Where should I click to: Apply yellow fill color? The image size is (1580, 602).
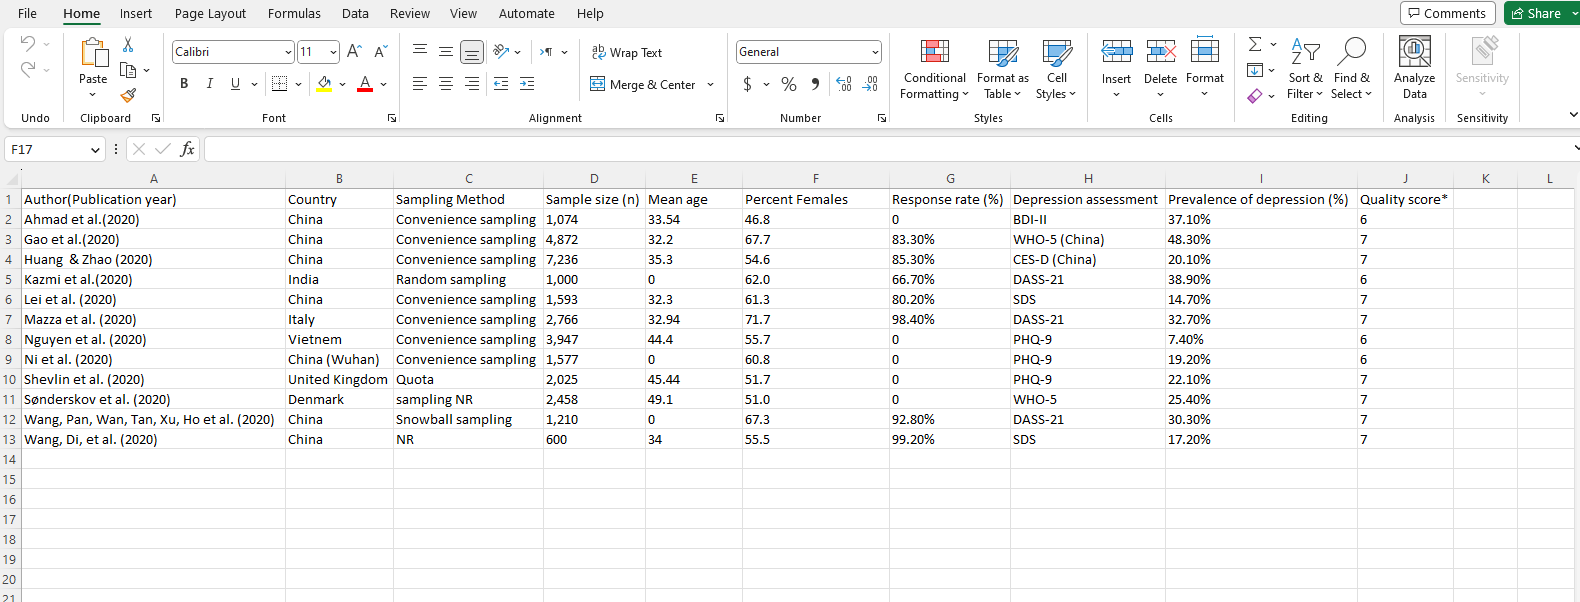(324, 84)
